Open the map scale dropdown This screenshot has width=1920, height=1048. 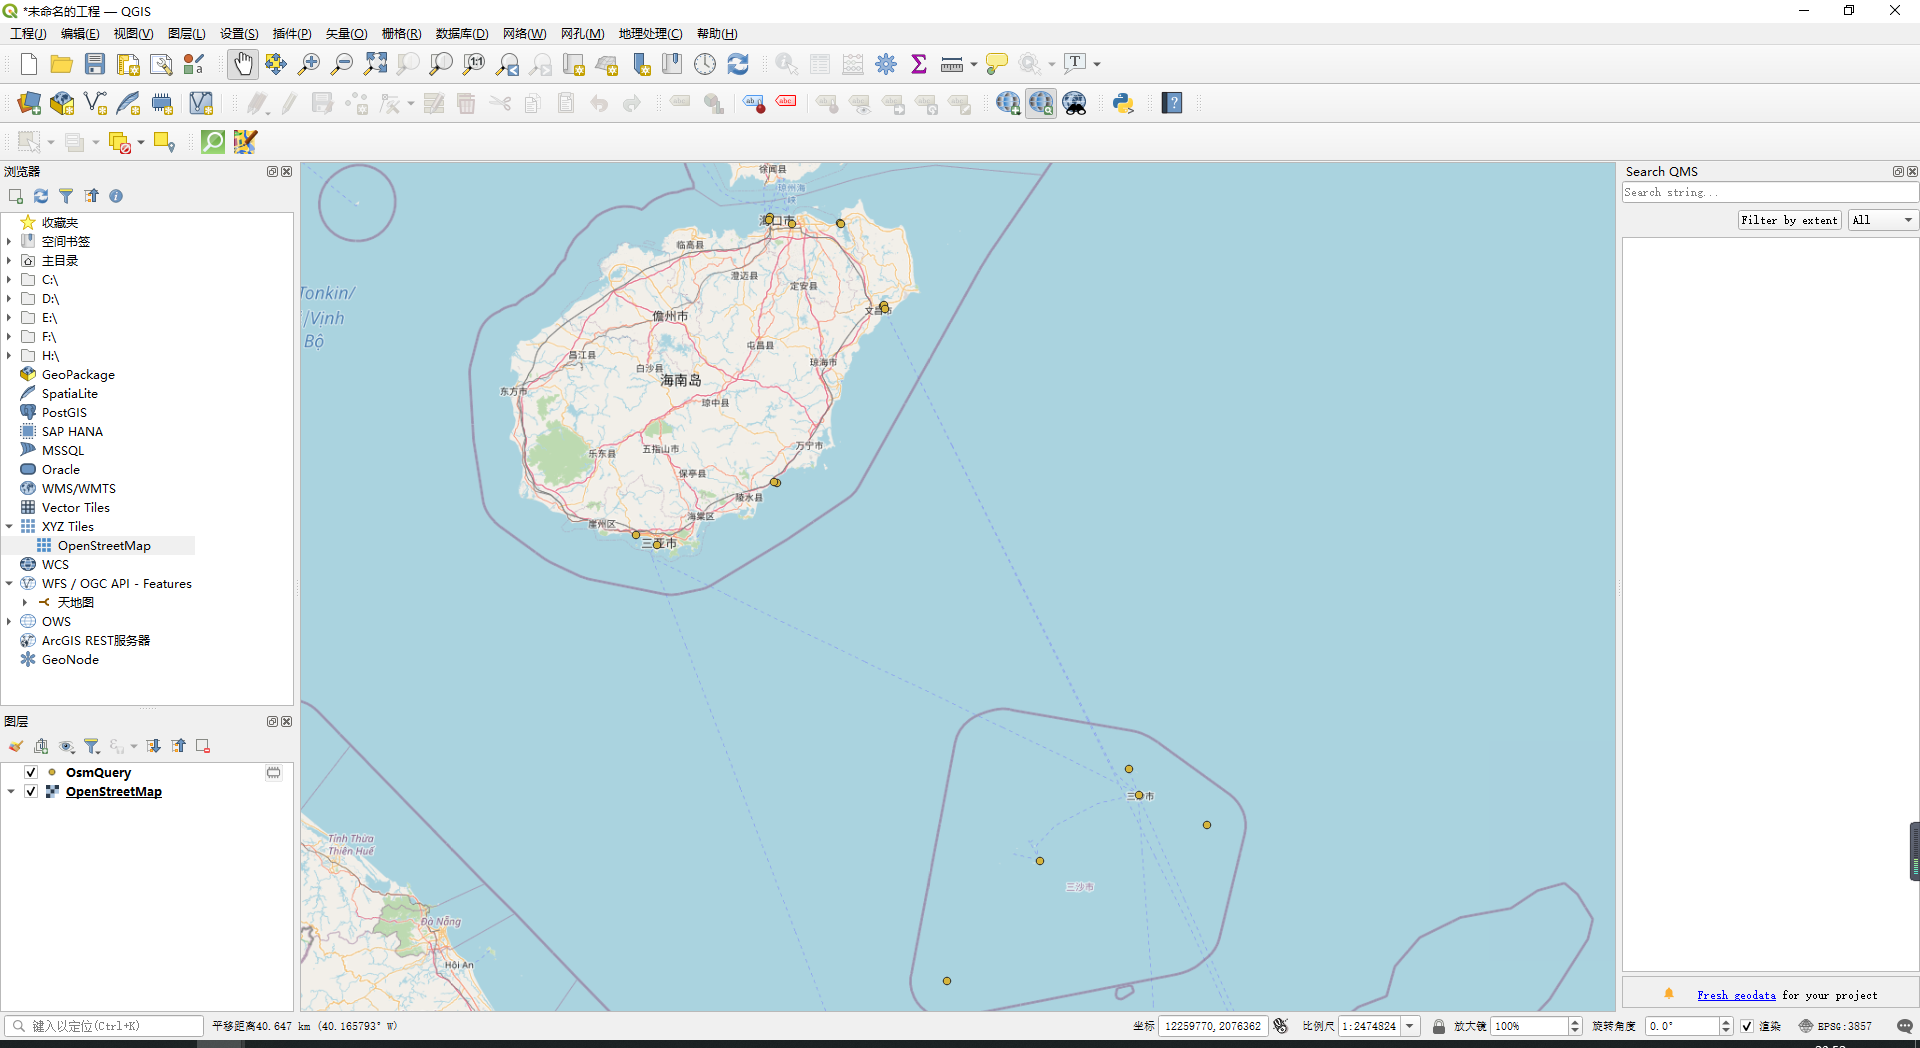(1410, 1026)
